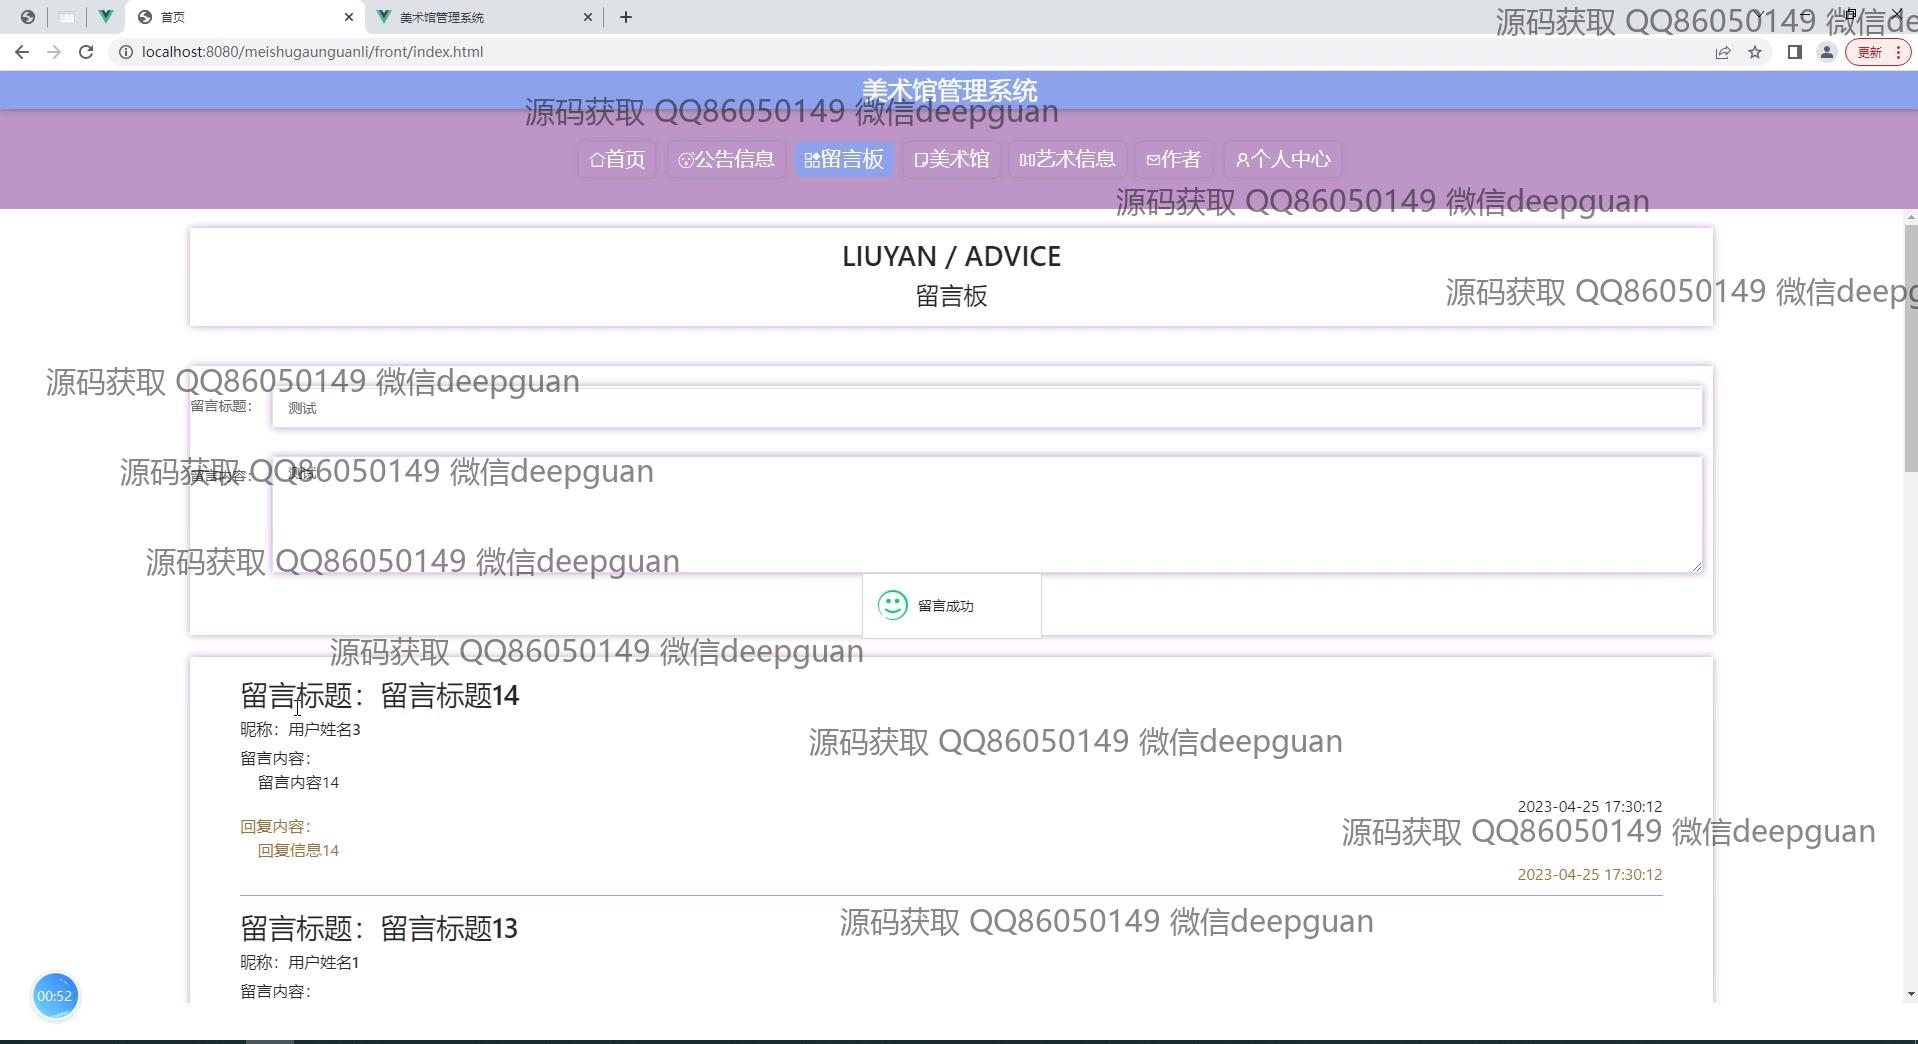Open the 公告信息 navigation item
This screenshot has width=1918, height=1044.
(x=726, y=159)
